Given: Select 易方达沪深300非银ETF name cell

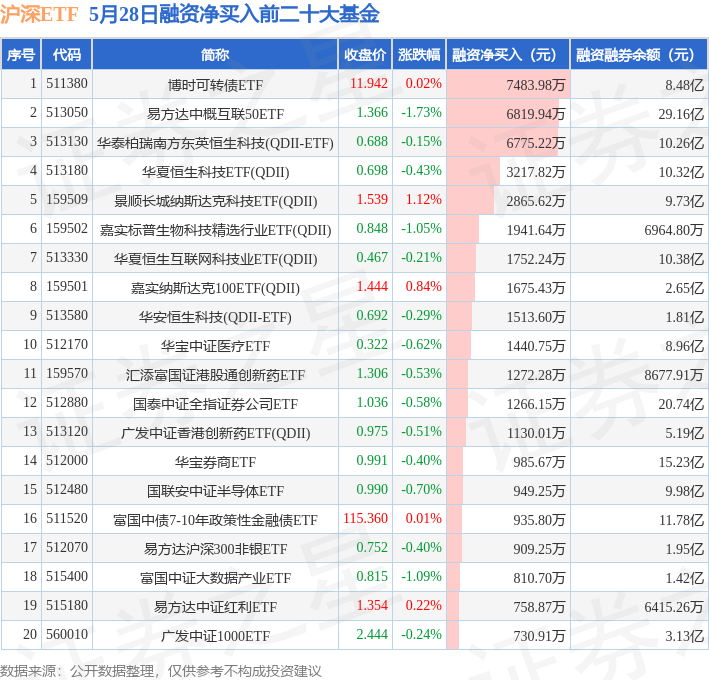Looking at the screenshot, I should tap(215, 548).
